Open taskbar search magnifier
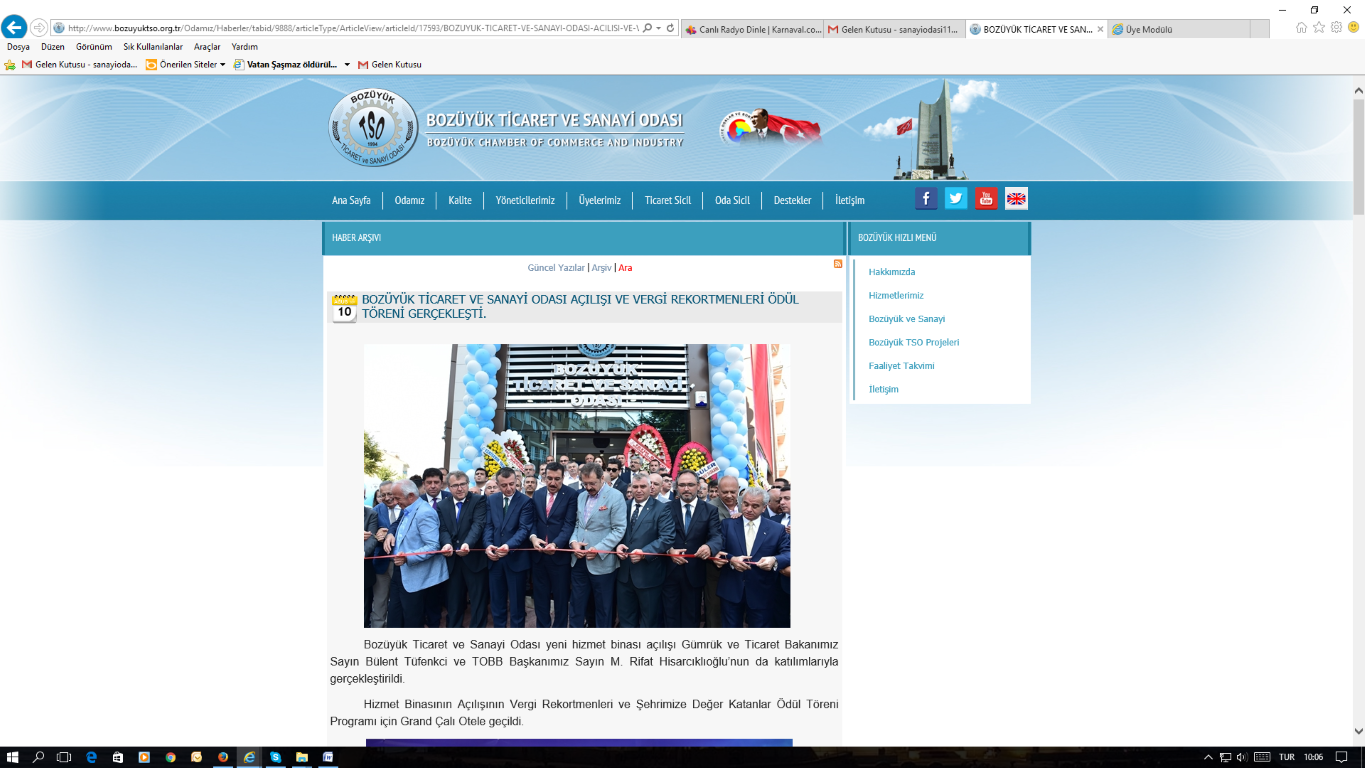This screenshot has height=768, width=1365. click(x=39, y=757)
